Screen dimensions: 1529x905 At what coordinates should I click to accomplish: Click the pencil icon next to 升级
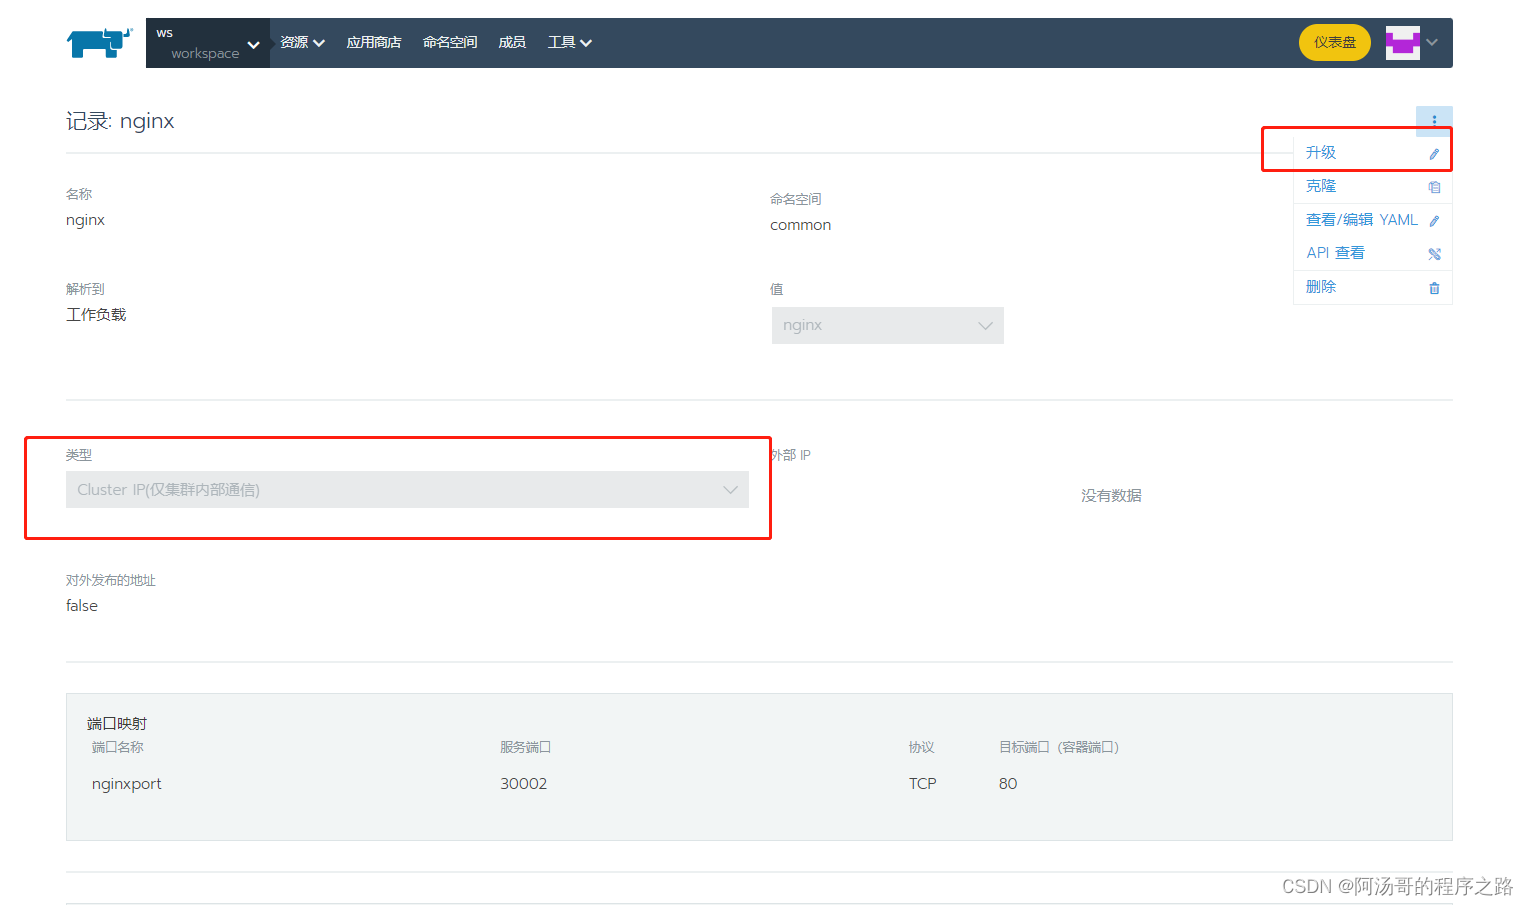1434,154
